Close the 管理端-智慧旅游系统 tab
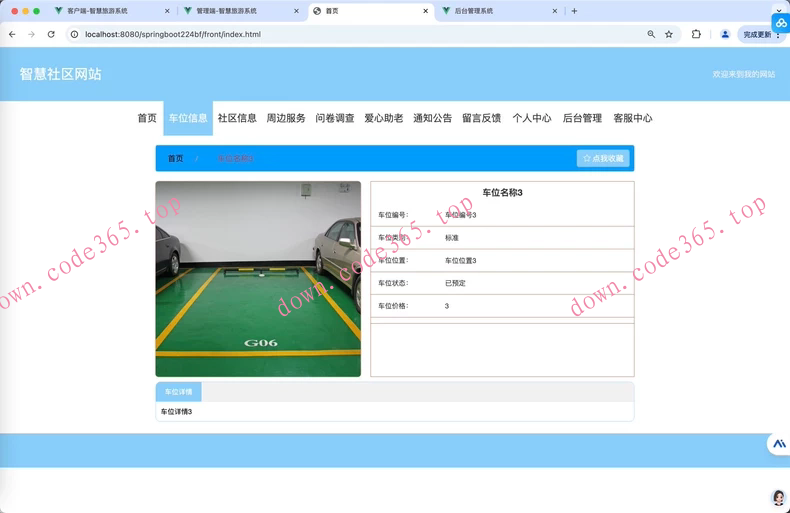790x513 pixels. pos(296,11)
